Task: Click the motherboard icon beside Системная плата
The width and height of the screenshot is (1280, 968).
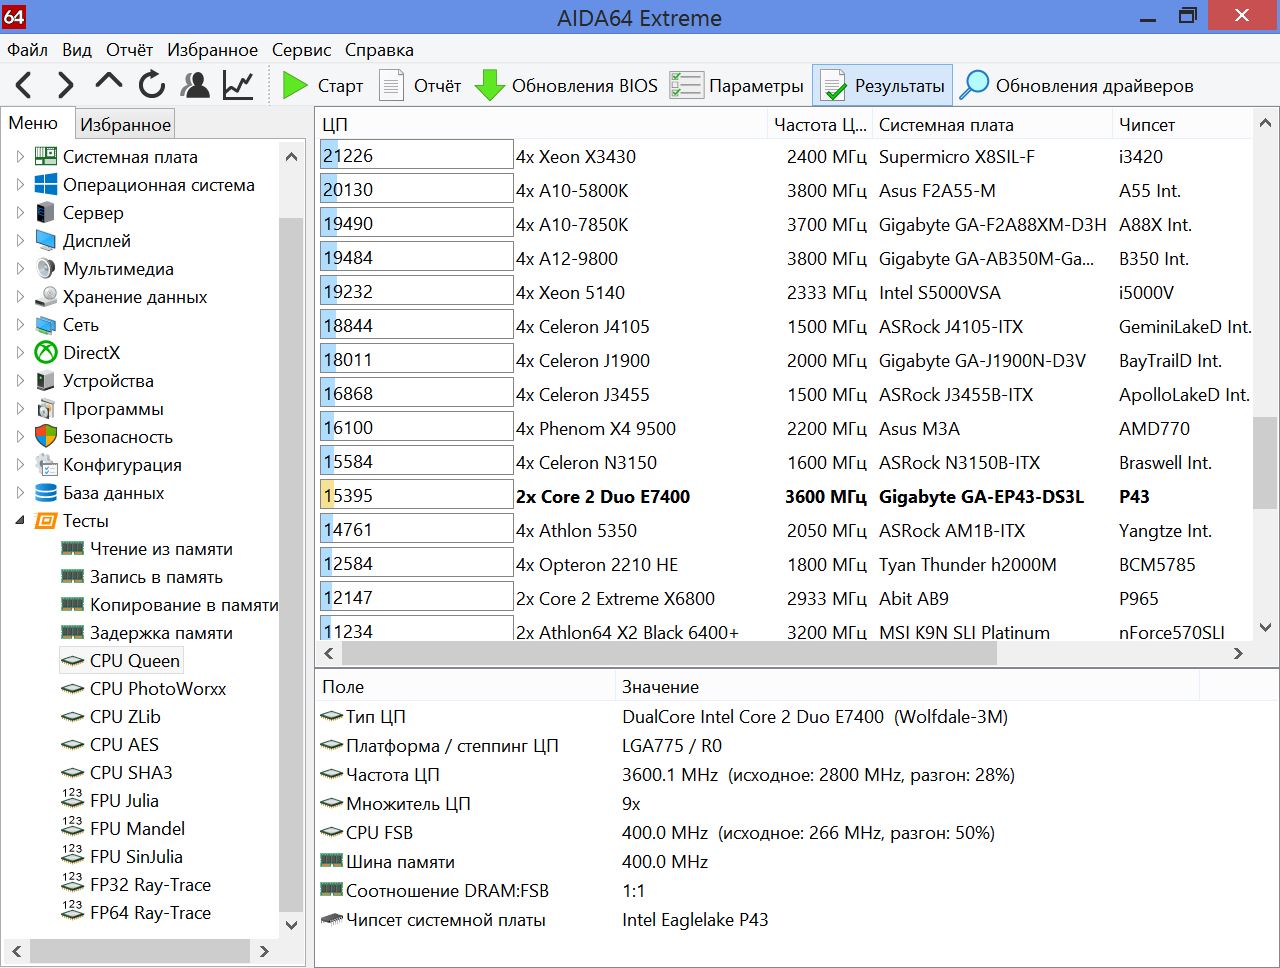Action: coord(46,157)
